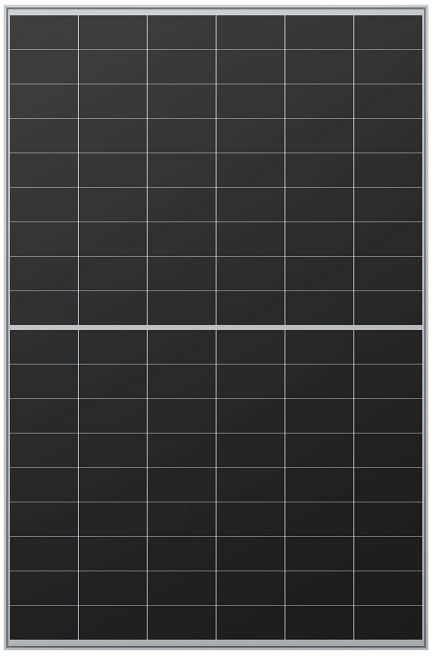This screenshot has width=434, height=658.
Task: Click the silver frame's right edge
Action: (425, 328)
